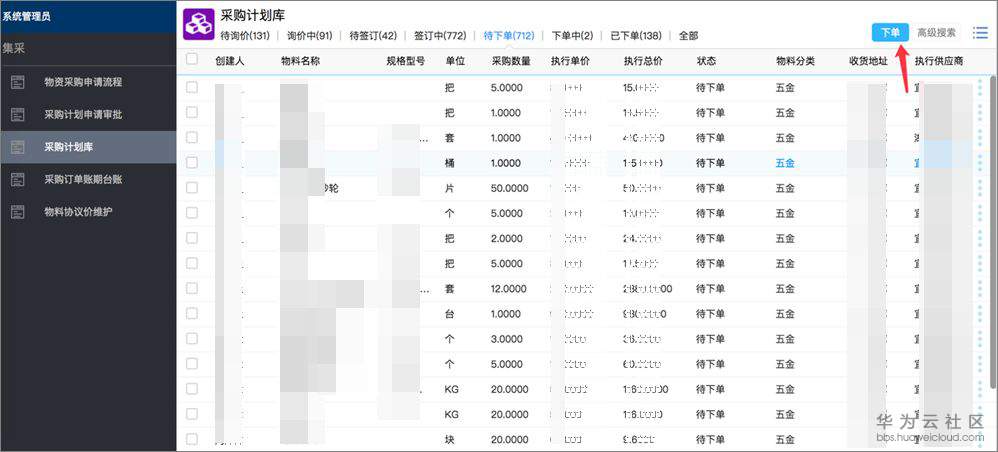Click the purple 采购计划库 cube logo

(x=199, y=24)
